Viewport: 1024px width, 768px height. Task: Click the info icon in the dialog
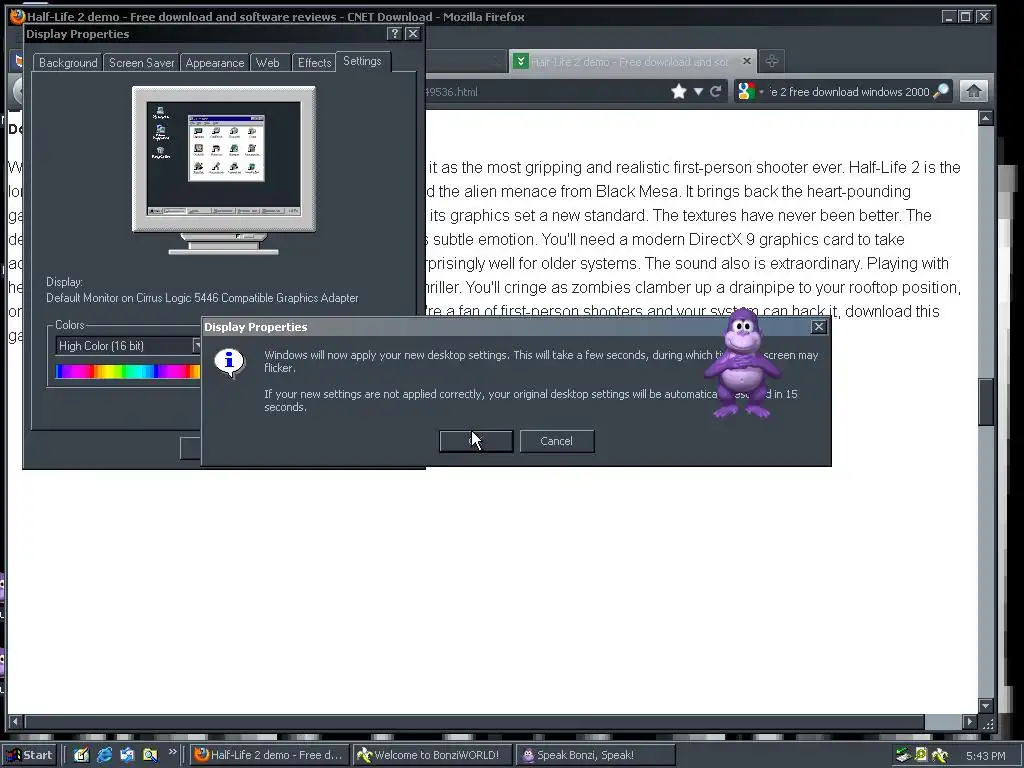click(x=229, y=363)
